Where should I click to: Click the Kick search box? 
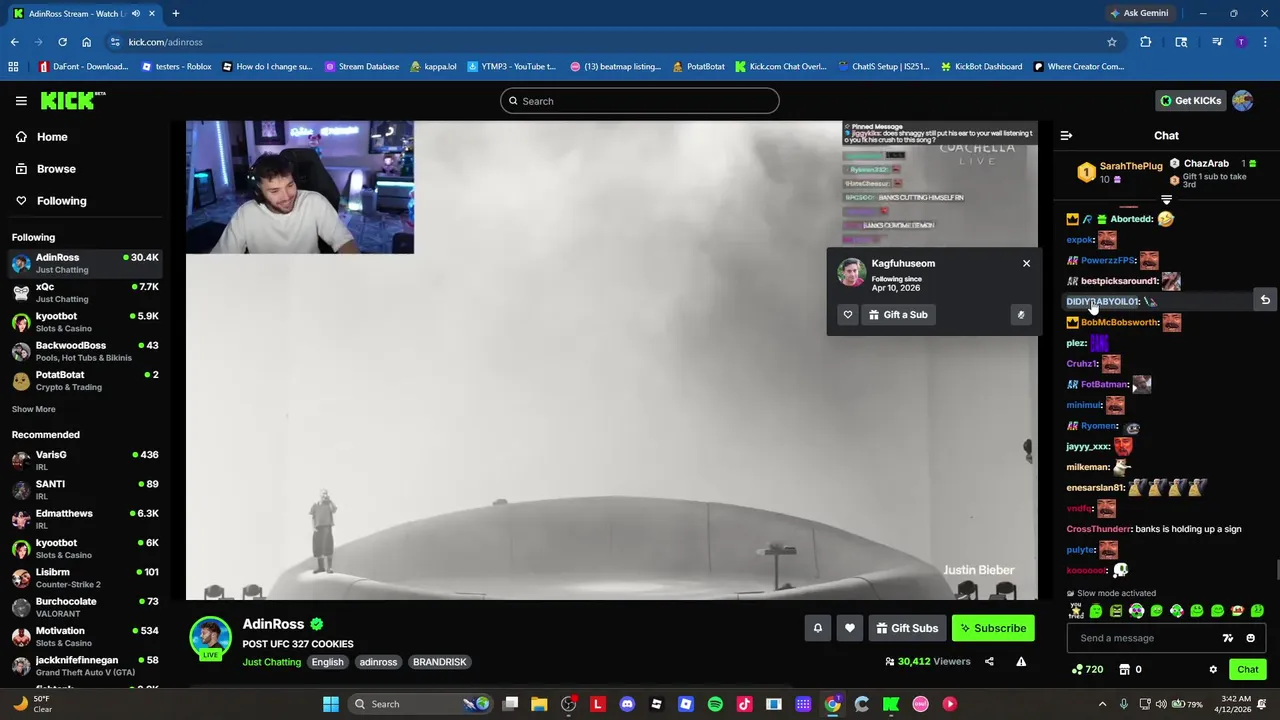pyautogui.click(x=640, y=101)
